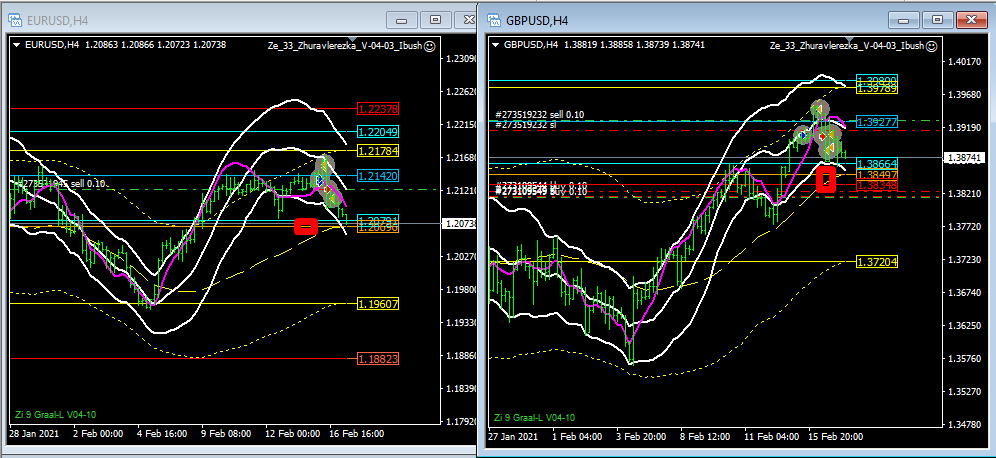Viewport: 996px width, 458px height.
Task: Click Zi 9 Graal-L V04-10 label in EURUSD chart
Action: [x=55, y=415]
